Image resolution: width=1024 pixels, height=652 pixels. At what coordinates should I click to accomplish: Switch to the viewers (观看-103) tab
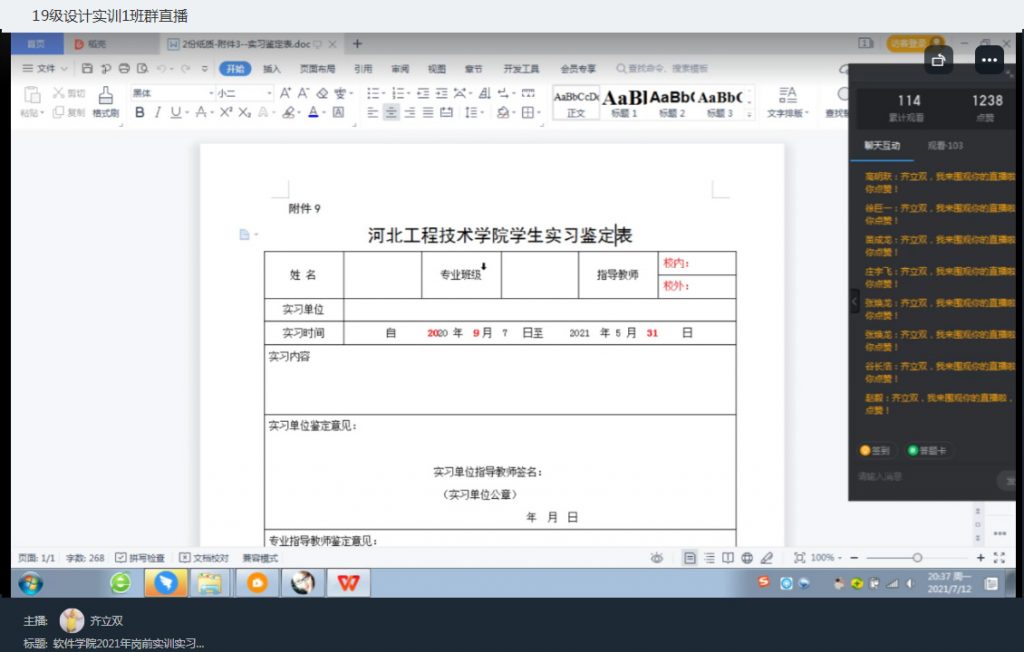[x=945, y=146]
